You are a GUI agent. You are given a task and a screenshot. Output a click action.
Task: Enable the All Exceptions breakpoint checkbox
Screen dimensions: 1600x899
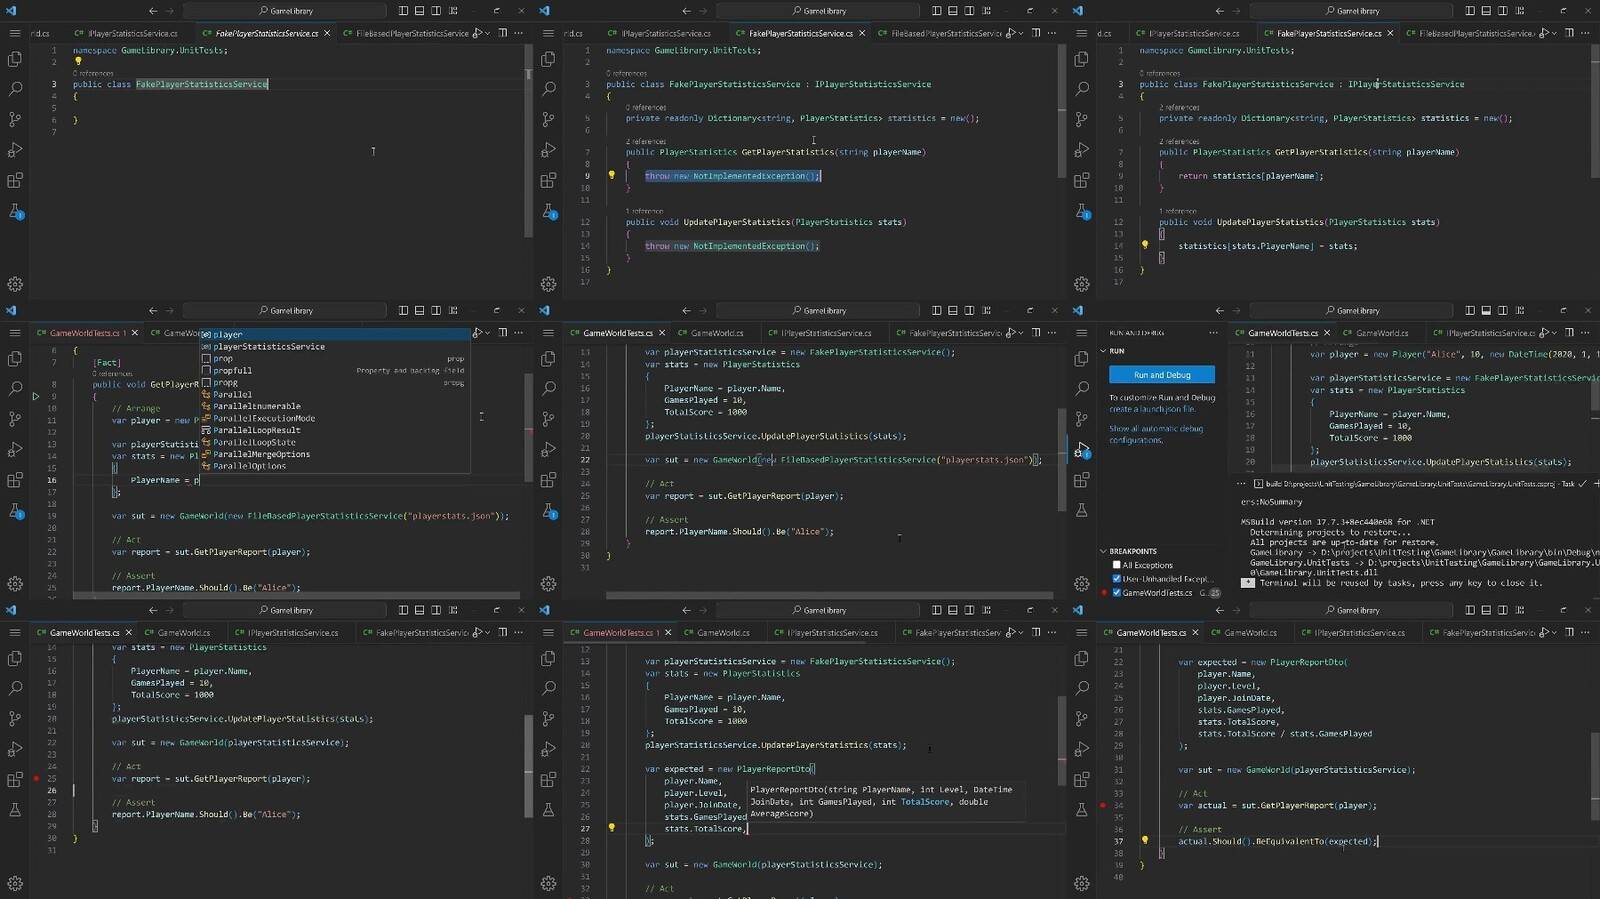1116,565
